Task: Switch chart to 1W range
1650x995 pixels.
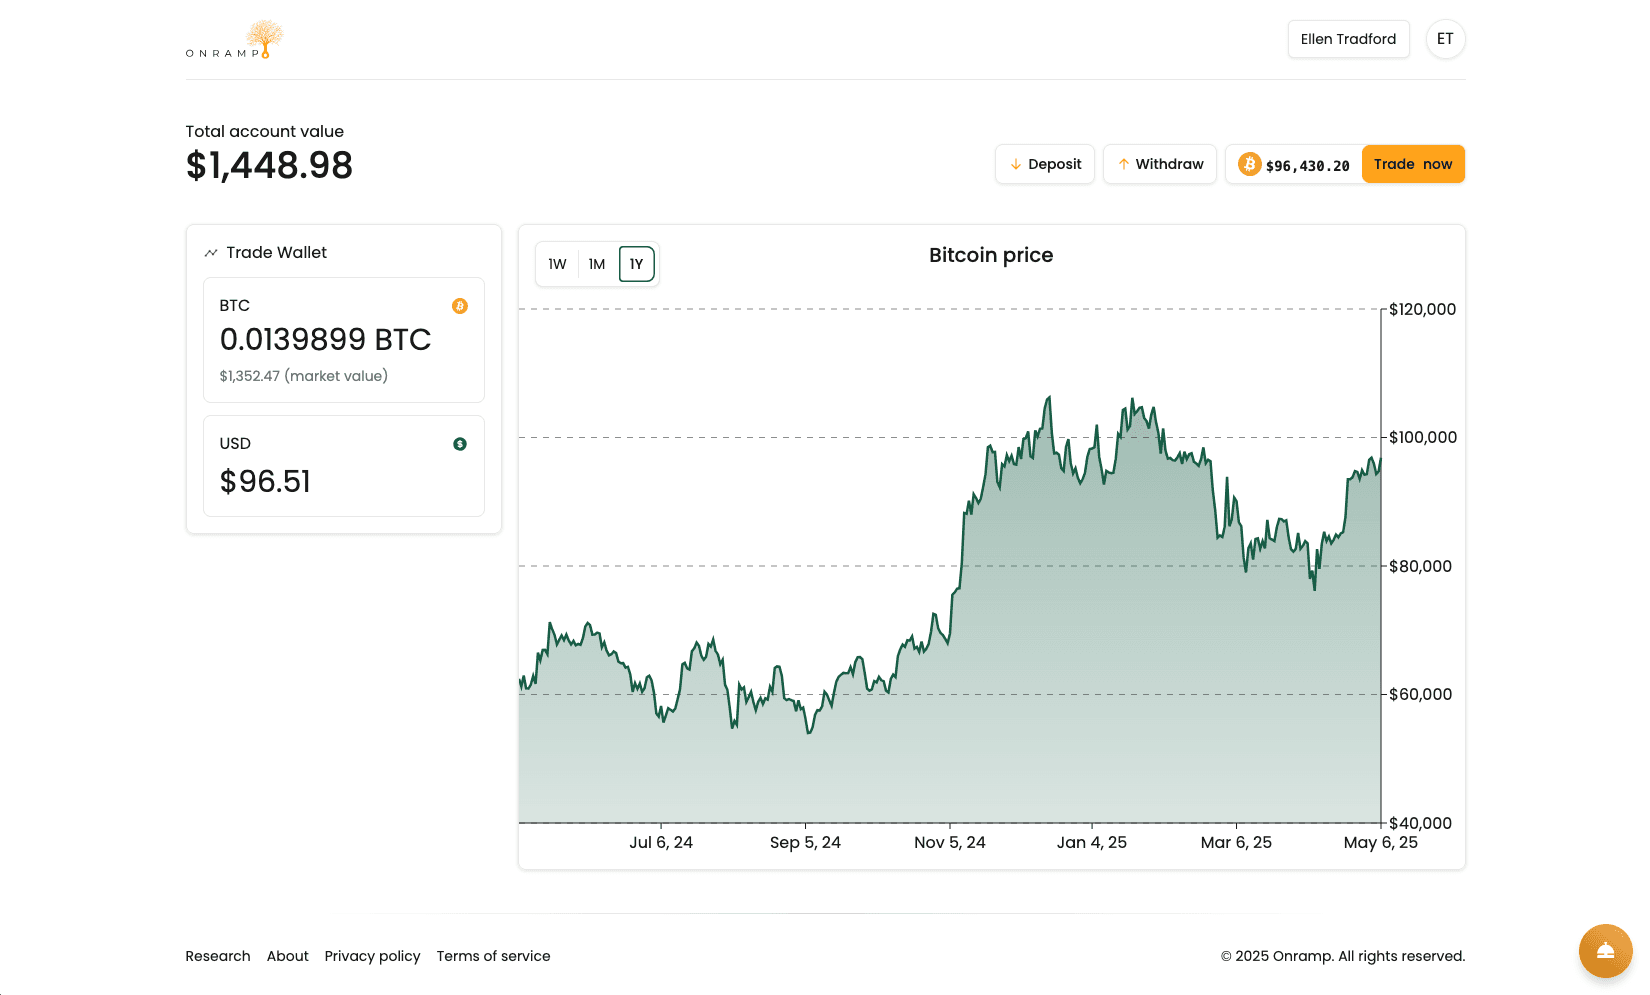Action: click(x=557, y=264)
